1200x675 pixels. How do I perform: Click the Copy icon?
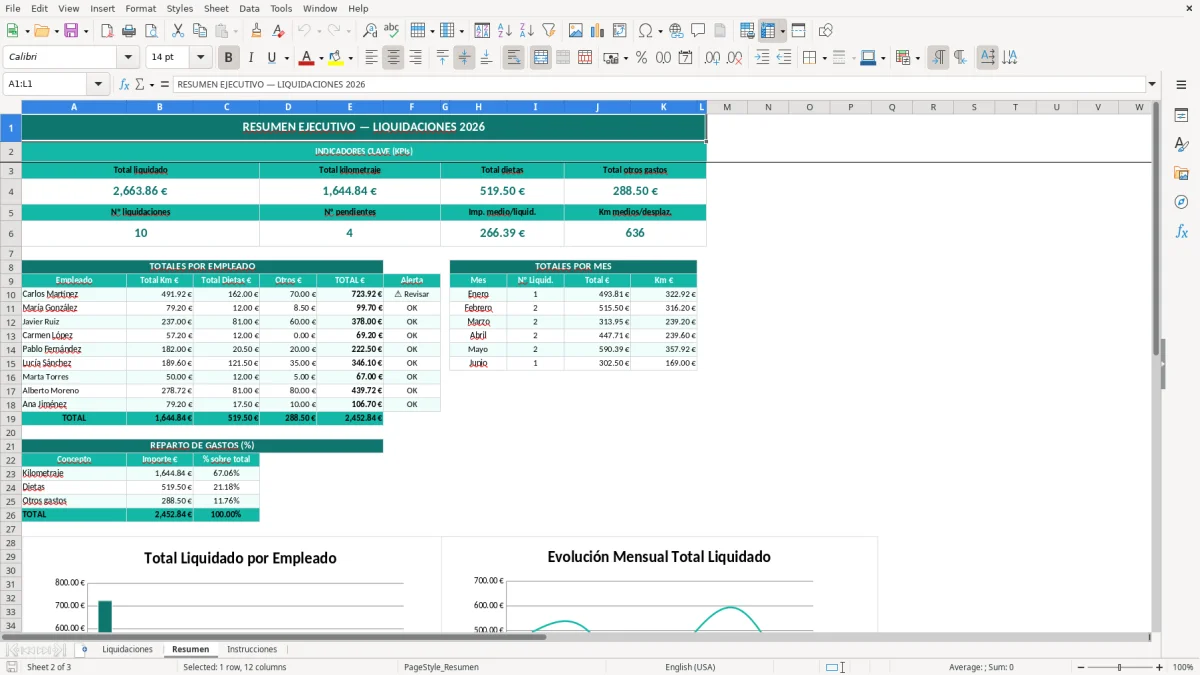coord(200,31)
